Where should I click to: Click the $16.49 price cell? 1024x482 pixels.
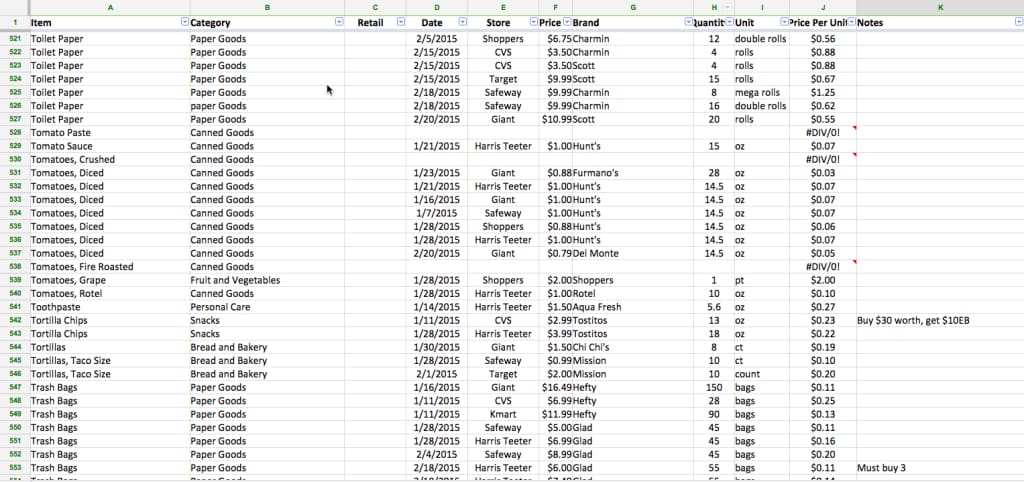556,387
